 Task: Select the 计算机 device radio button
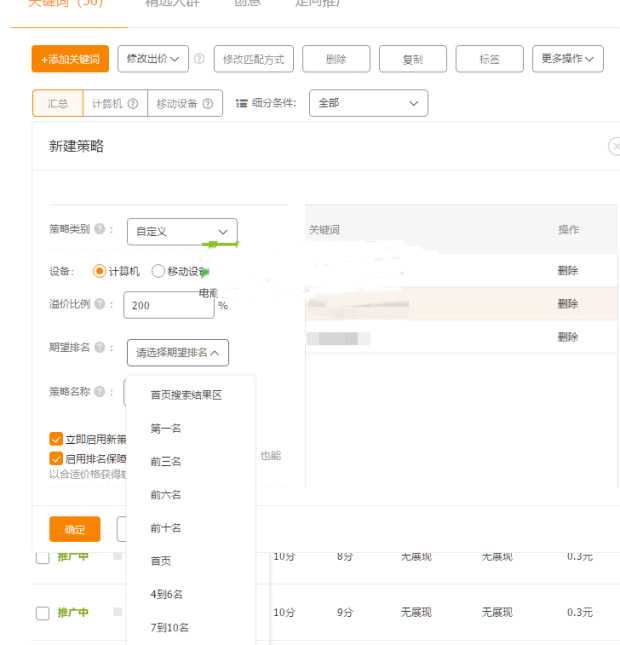click(99, 271)
